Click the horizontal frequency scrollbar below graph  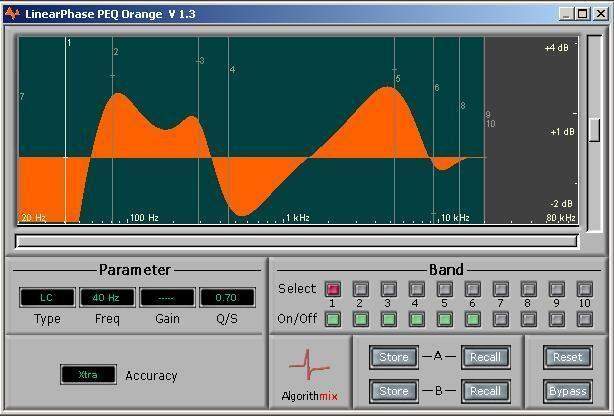tap(297, 241)
